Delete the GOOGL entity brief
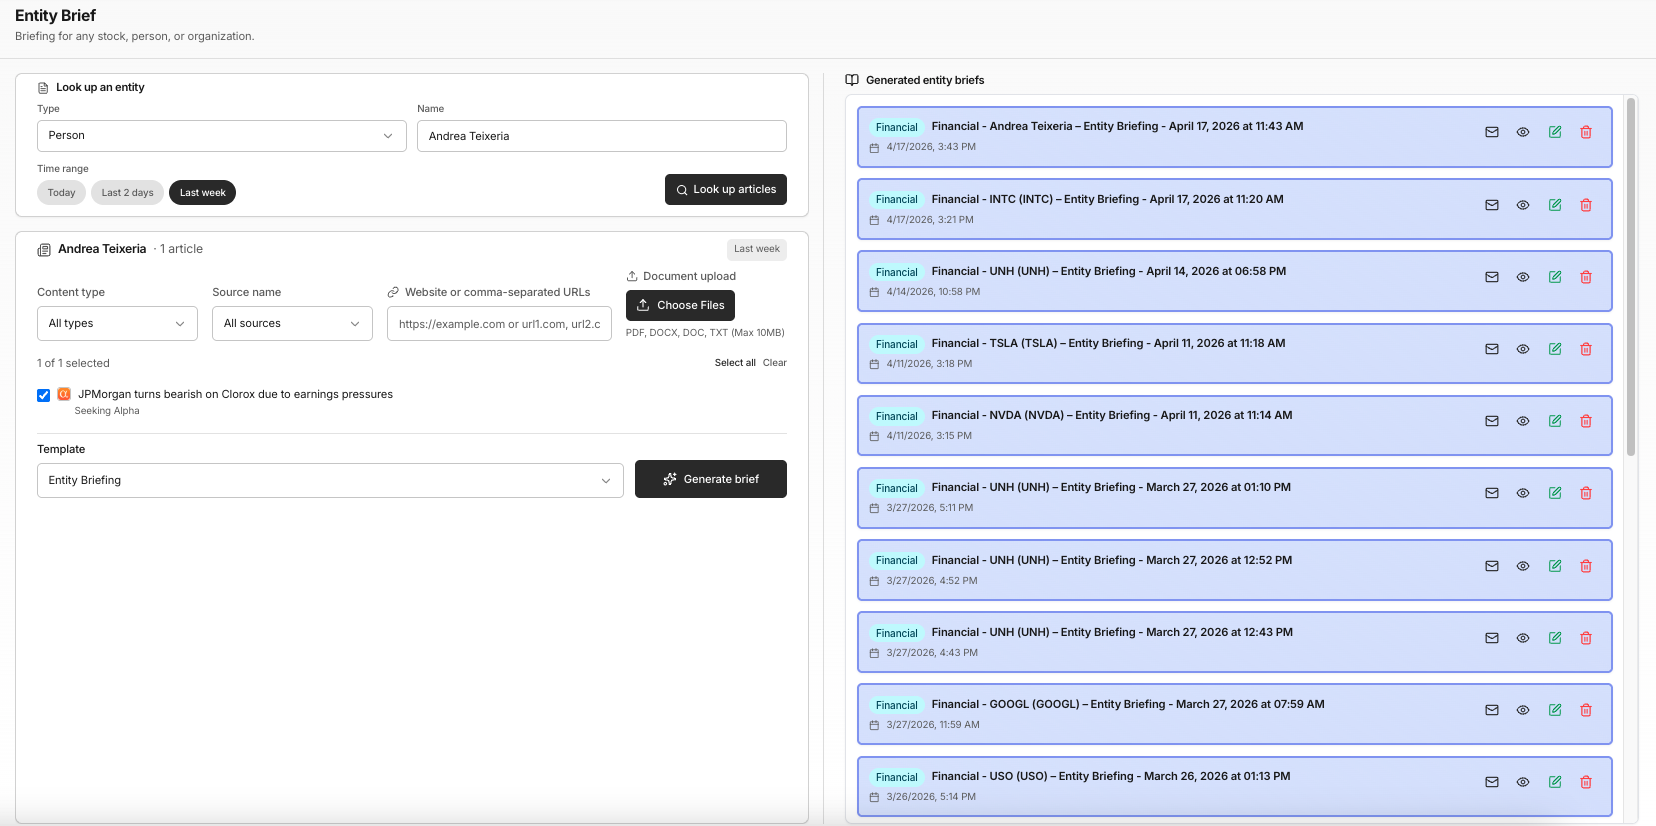This screenshot has width=1656, height=826. tap(1586, 710)
